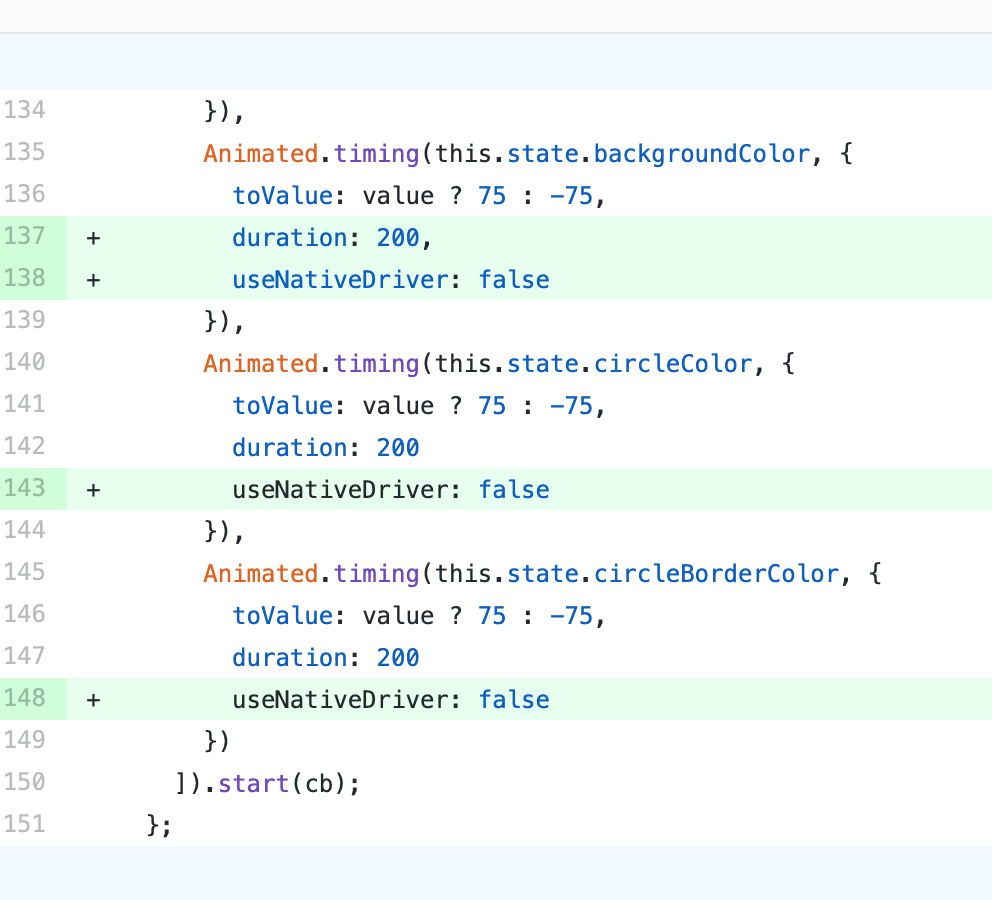Click the plus marker on line 137

(x=94, y=238)
